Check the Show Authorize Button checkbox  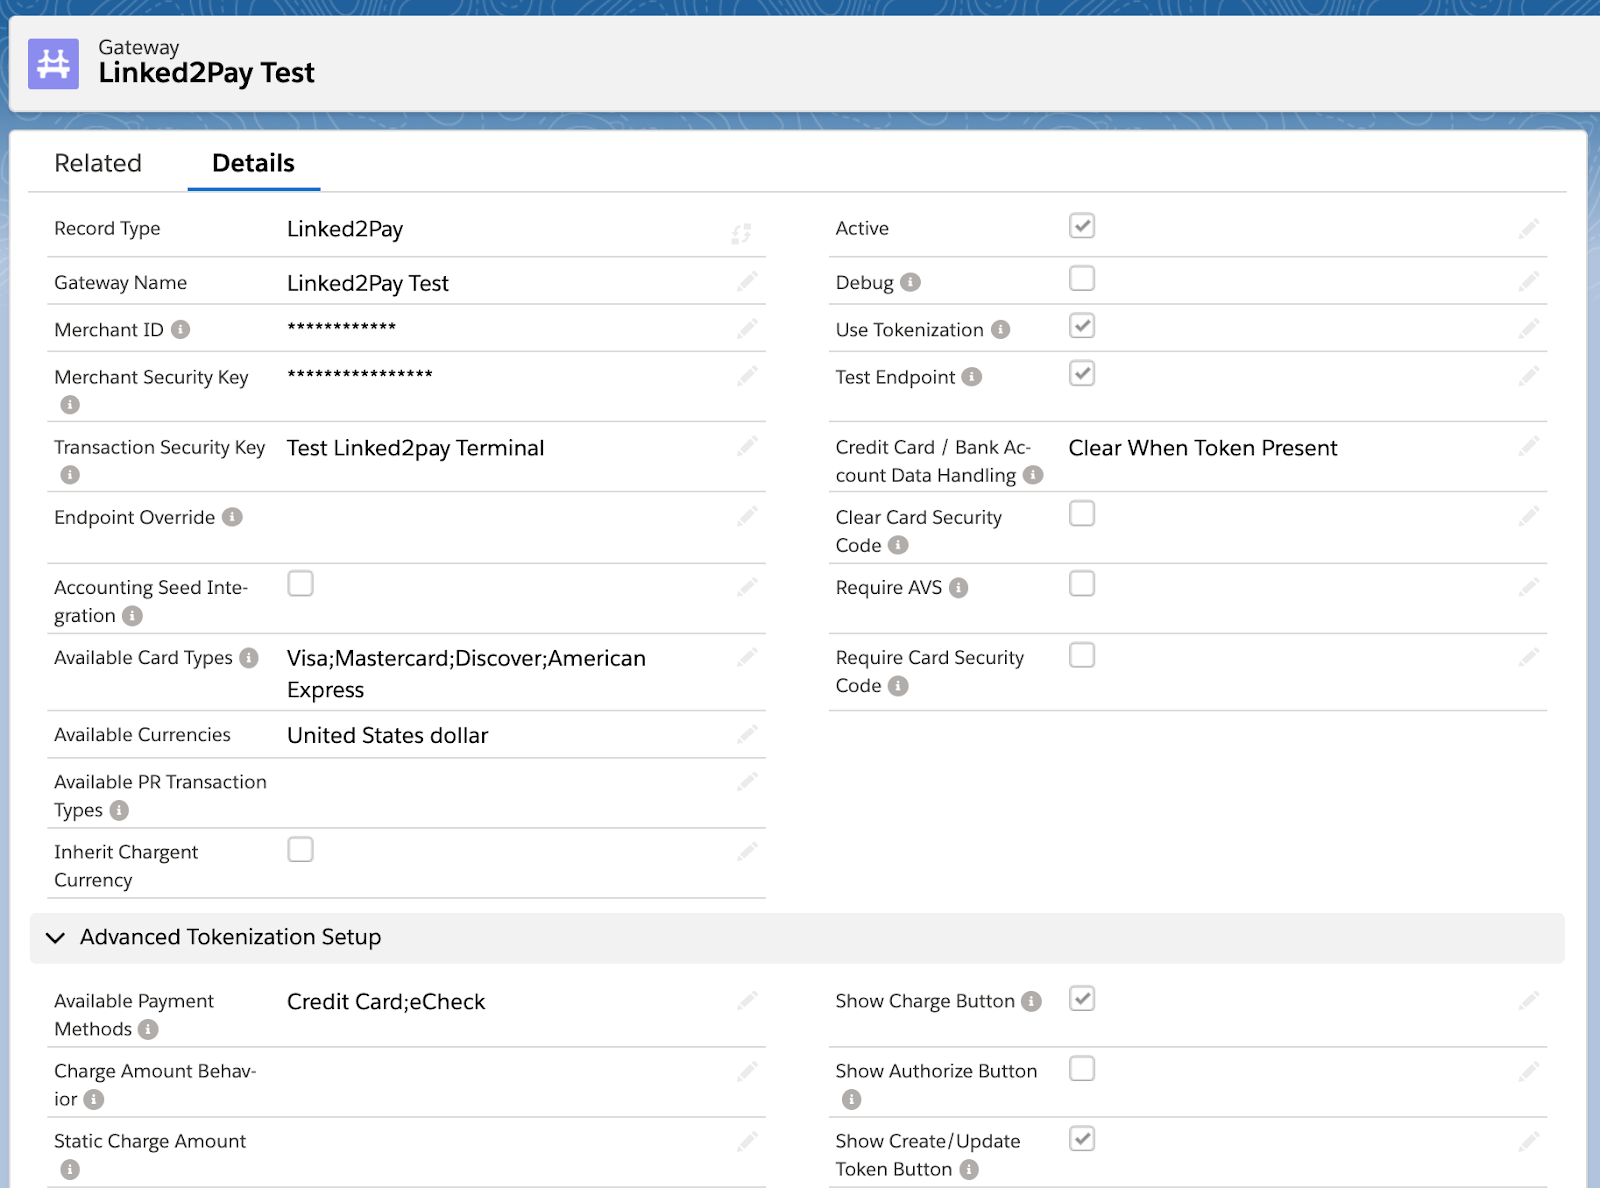click(x=1081, y=1069)
